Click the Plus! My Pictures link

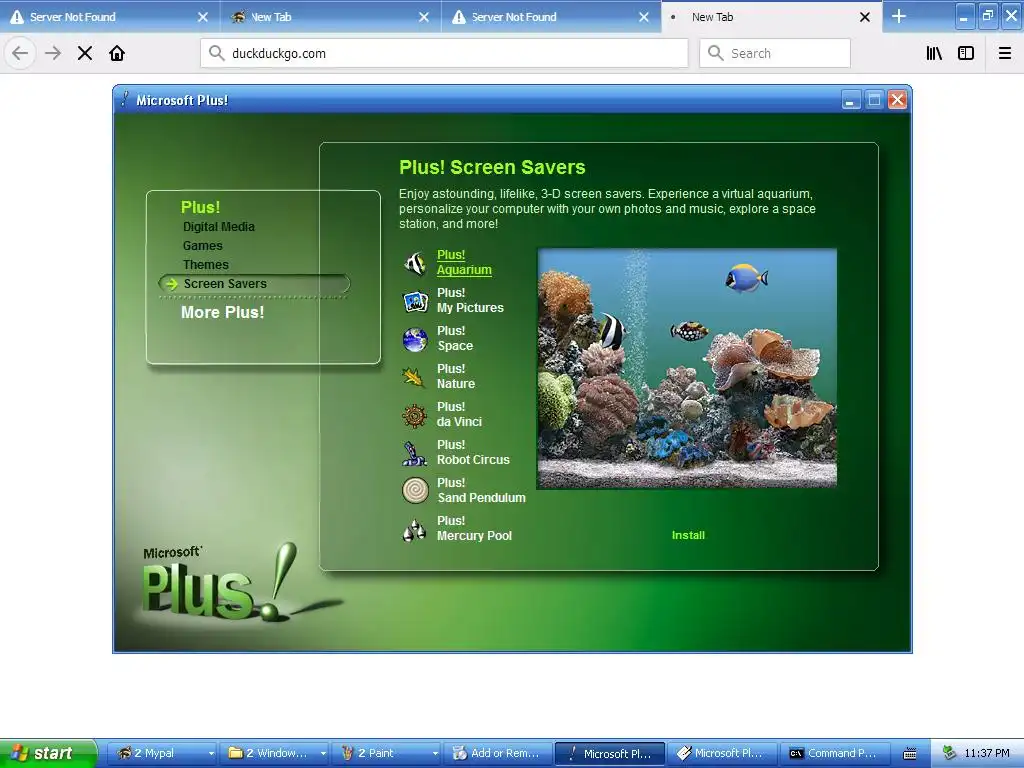[470, 300]
